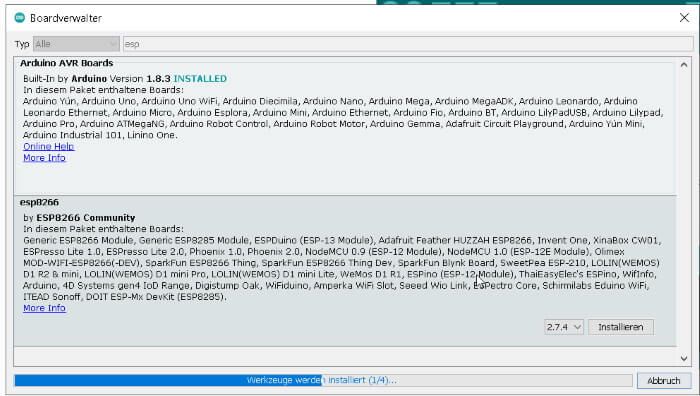Click 'Built-In by Arduino Version 1.8.3' text

97,79
